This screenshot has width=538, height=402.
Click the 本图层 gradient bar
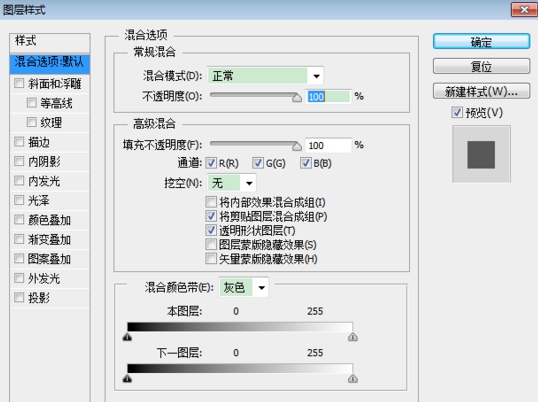coord(240,327)
